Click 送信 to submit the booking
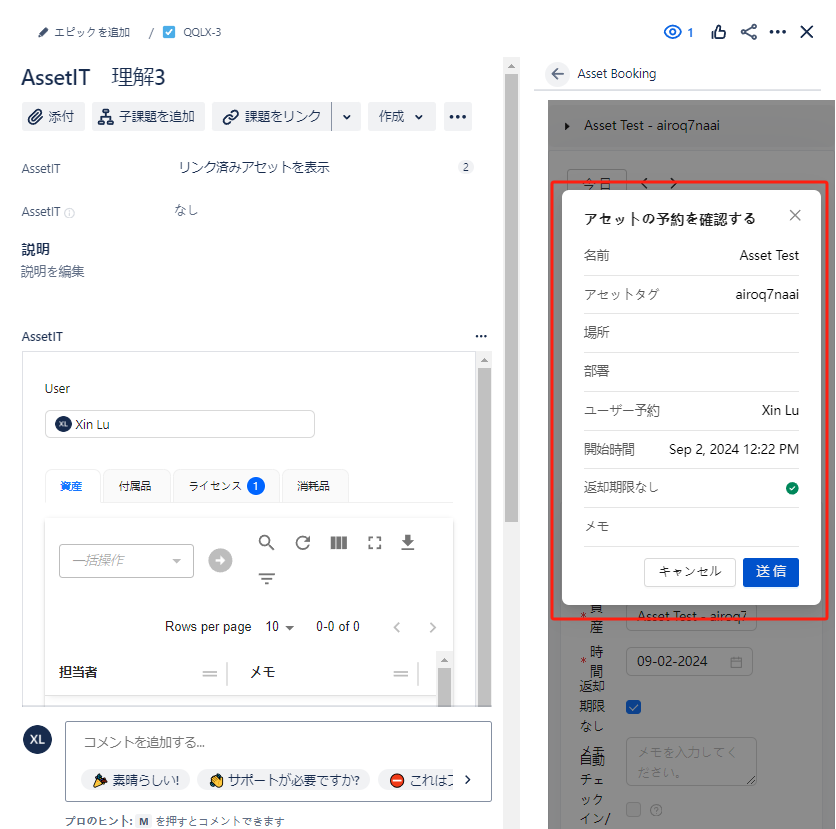Screen dimensions: 836x829 770,572
